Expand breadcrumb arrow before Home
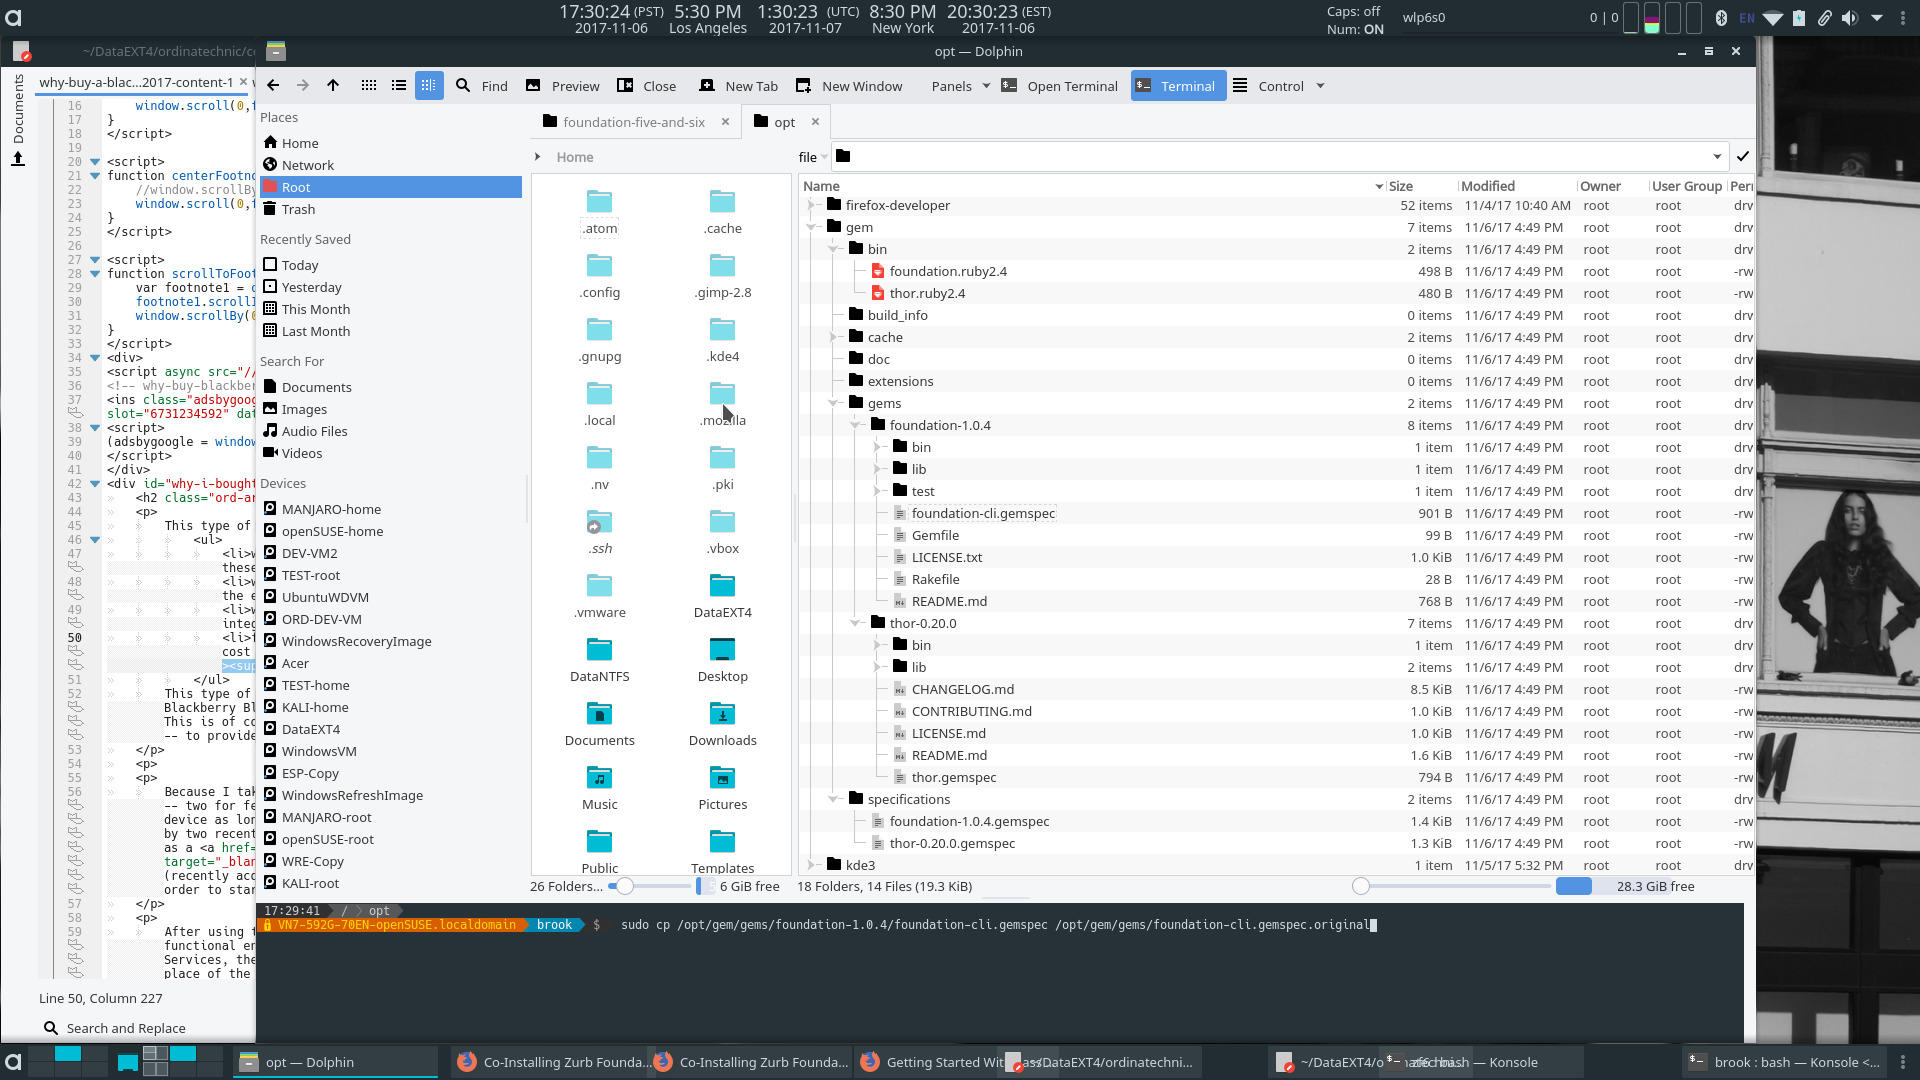1920x1080 pixels. click(x=538, y=157)
